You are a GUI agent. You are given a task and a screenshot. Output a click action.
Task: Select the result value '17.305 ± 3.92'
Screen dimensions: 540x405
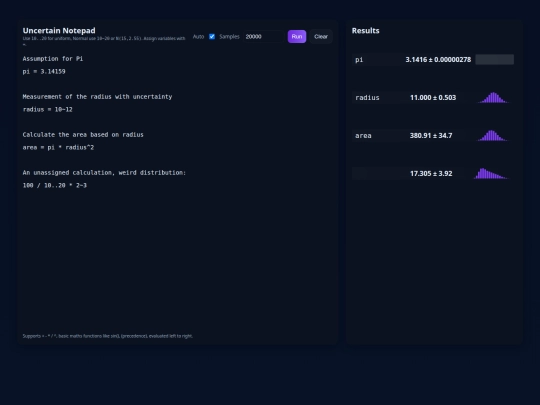click(x=431, y=173)
